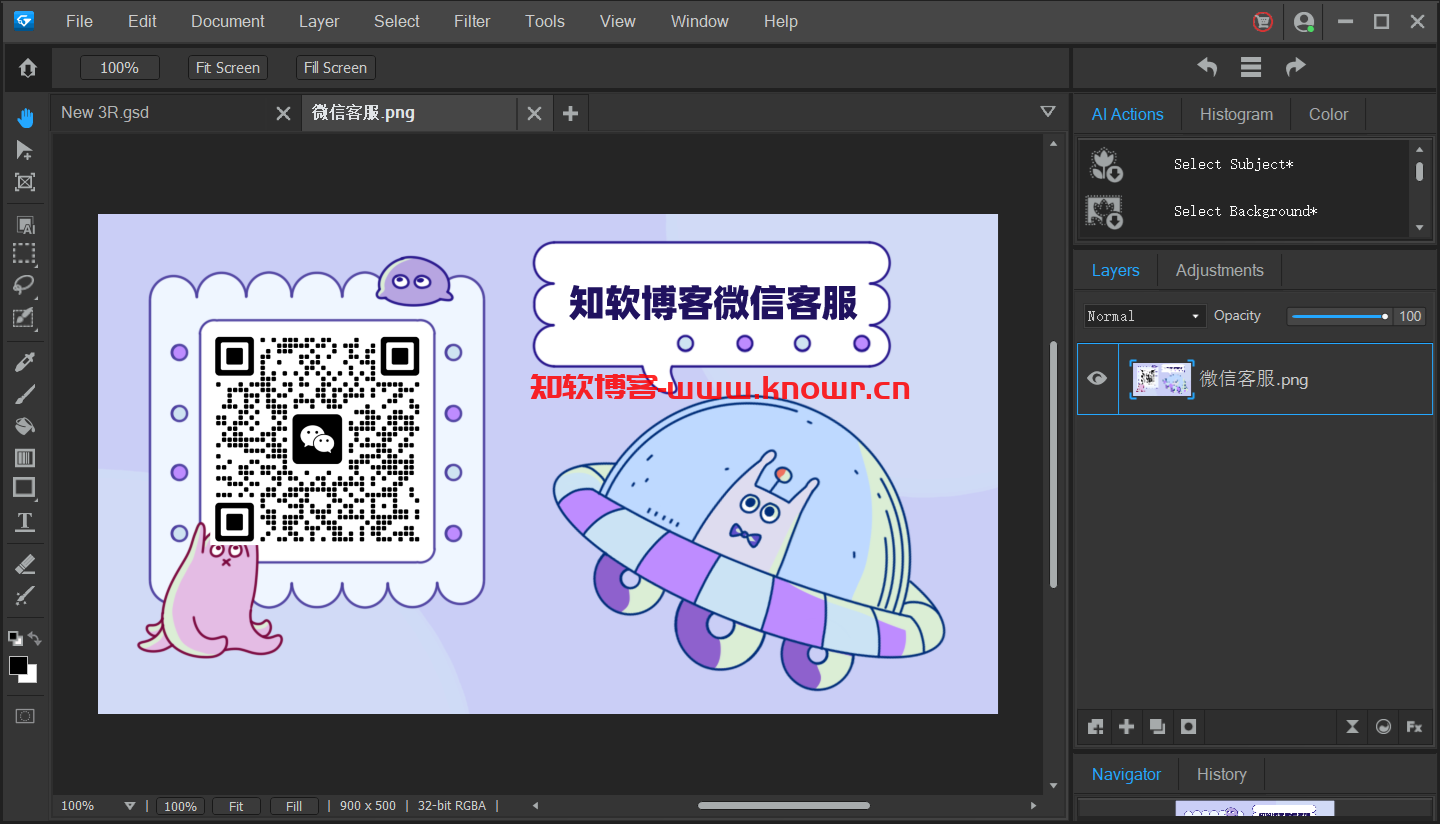
Task: Open the shopping cart icon
Action: point(1263,21)
